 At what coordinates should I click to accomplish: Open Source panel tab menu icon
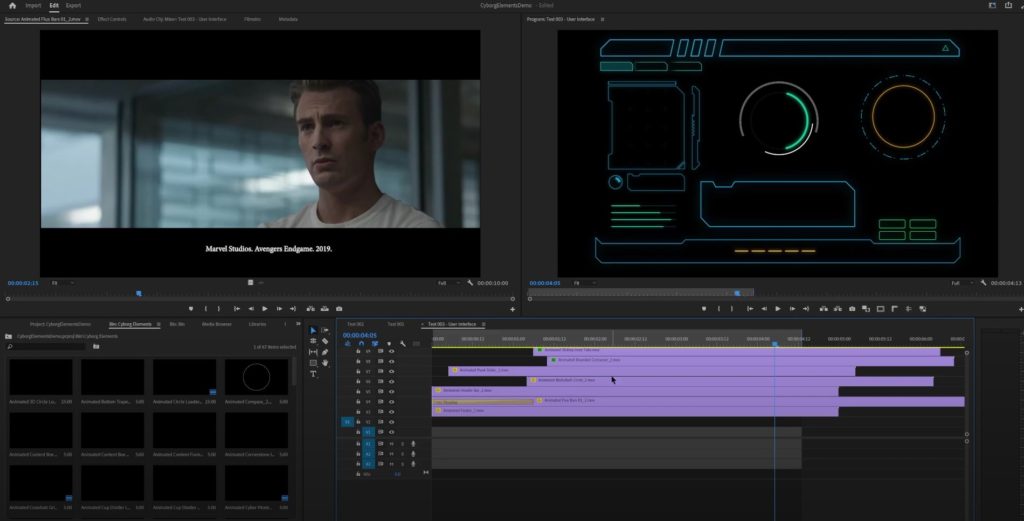point(87,20)
